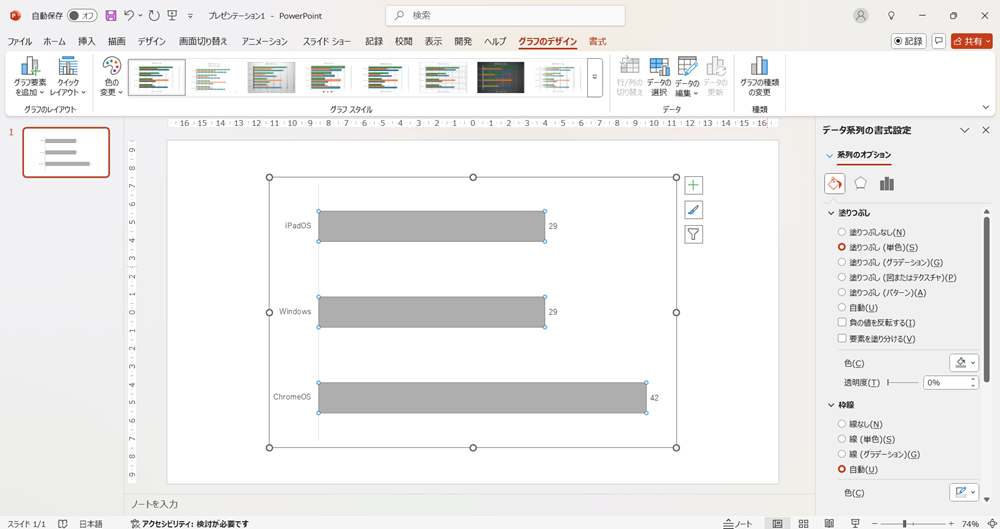Select 線 (グラデーション) border option
Screen dimensions: 1000x529
pos(842,454)
